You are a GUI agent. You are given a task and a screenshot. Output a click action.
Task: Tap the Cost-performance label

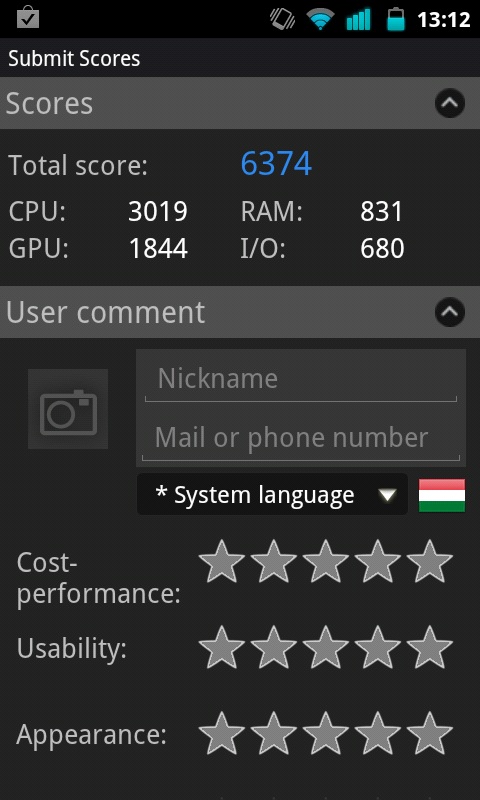tap(98, 579)
